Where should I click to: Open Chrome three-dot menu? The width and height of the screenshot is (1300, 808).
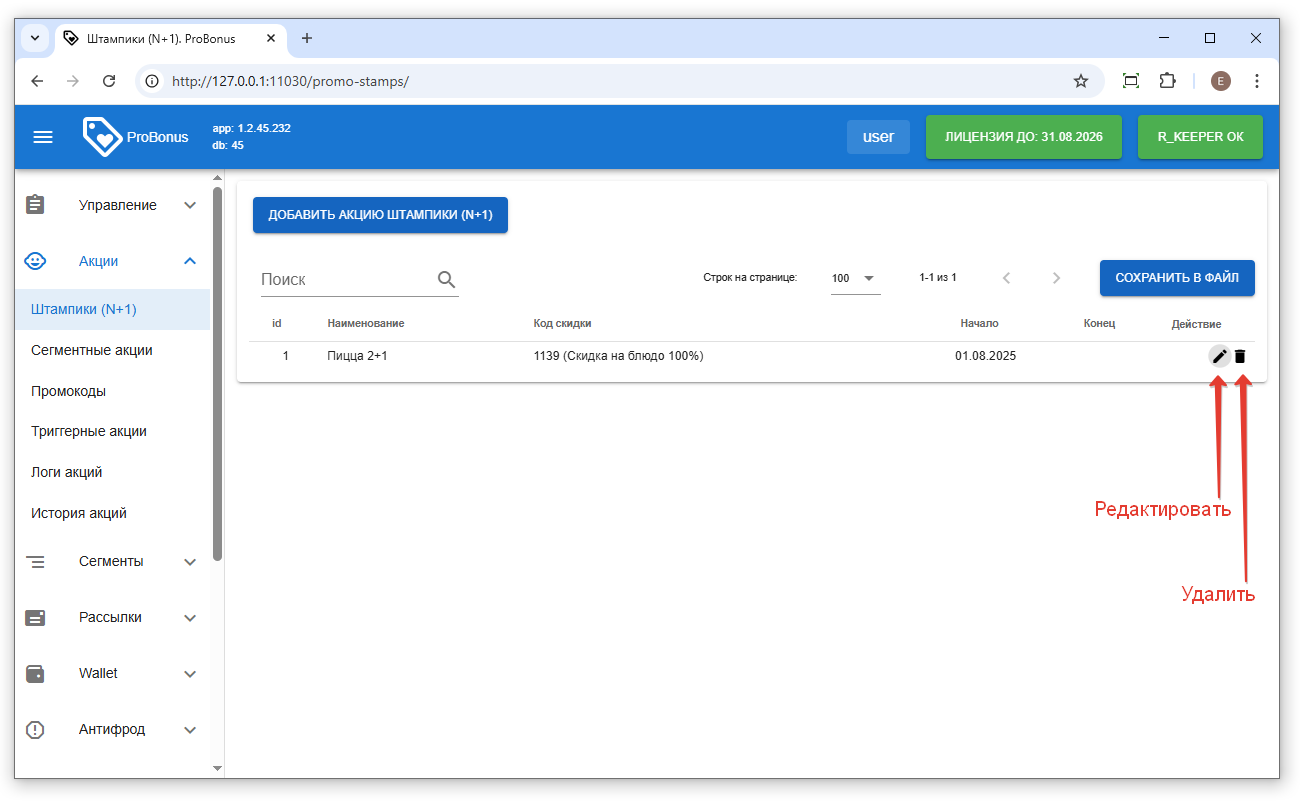click(x=1257, y=81)
